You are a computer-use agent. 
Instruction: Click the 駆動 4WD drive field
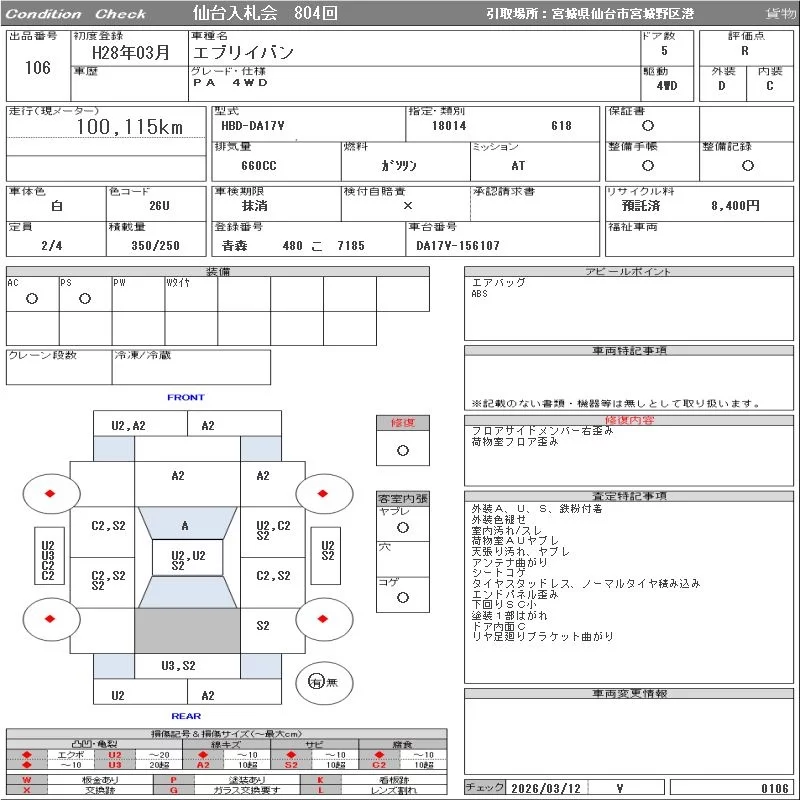pos(667,86)
